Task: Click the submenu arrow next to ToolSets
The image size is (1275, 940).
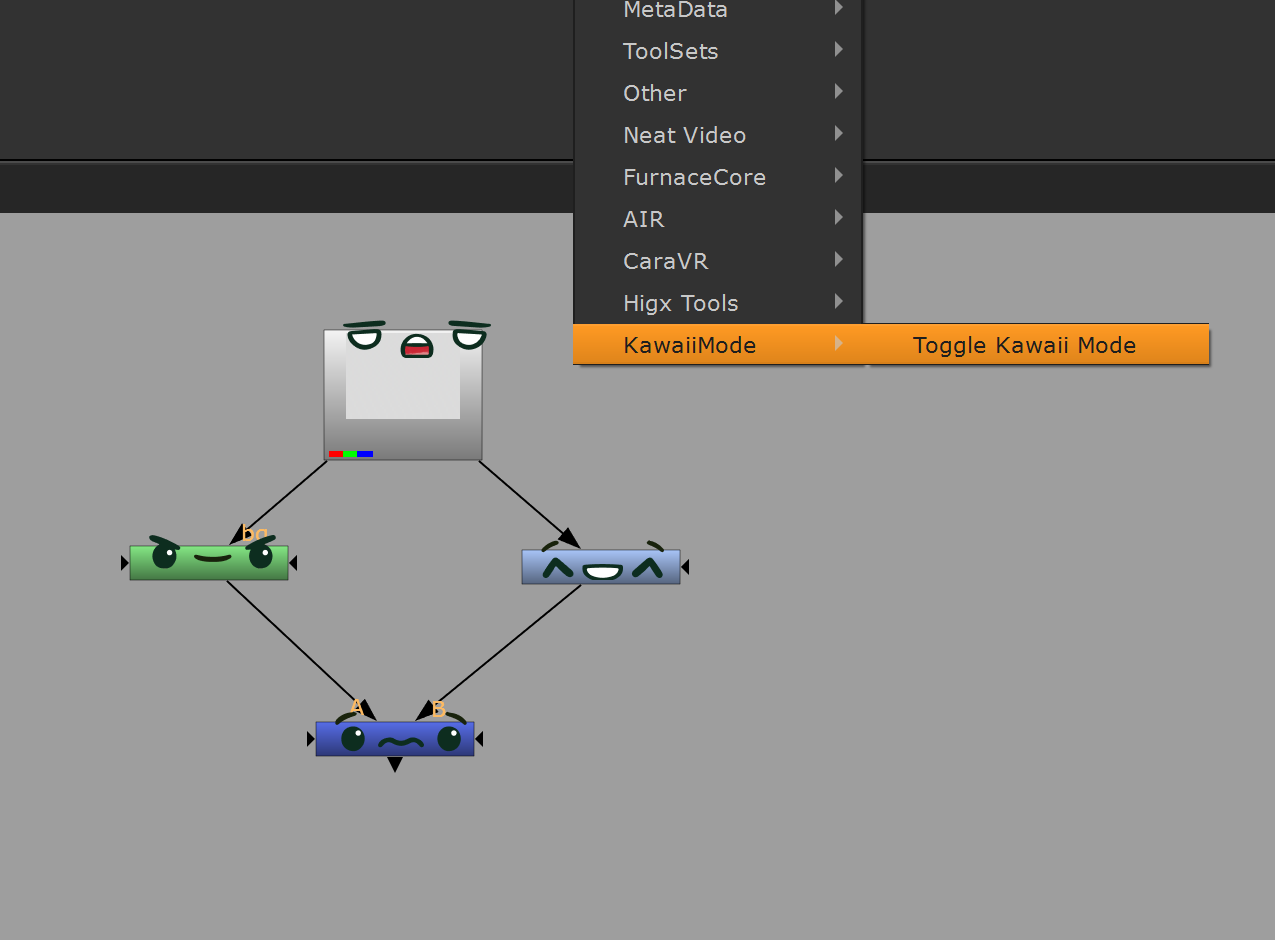Action: 838,50
